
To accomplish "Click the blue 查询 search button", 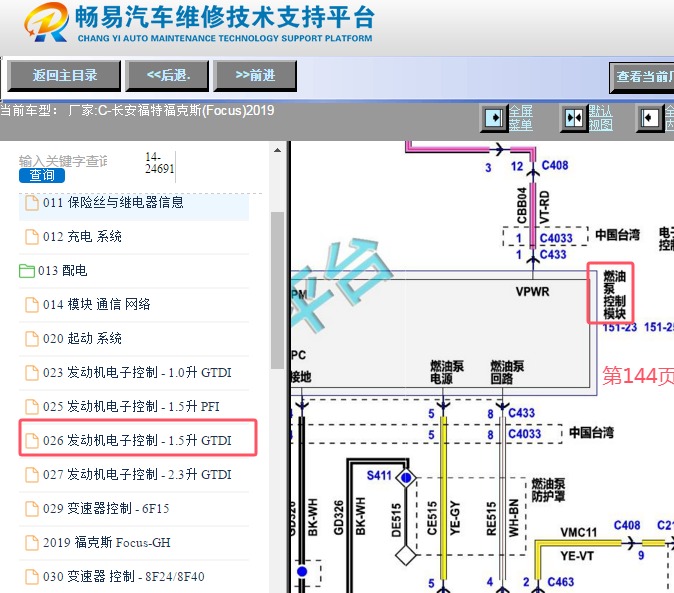I will click(x=42, y=175).
